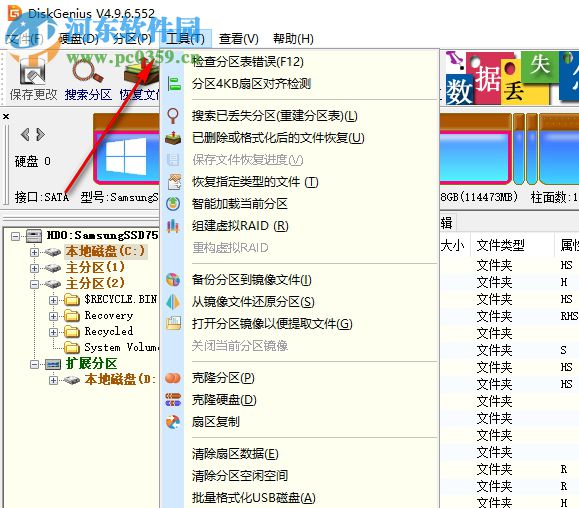Expand the Recovery folder node
Screen dimensions: 579x508
coord(54,316)
